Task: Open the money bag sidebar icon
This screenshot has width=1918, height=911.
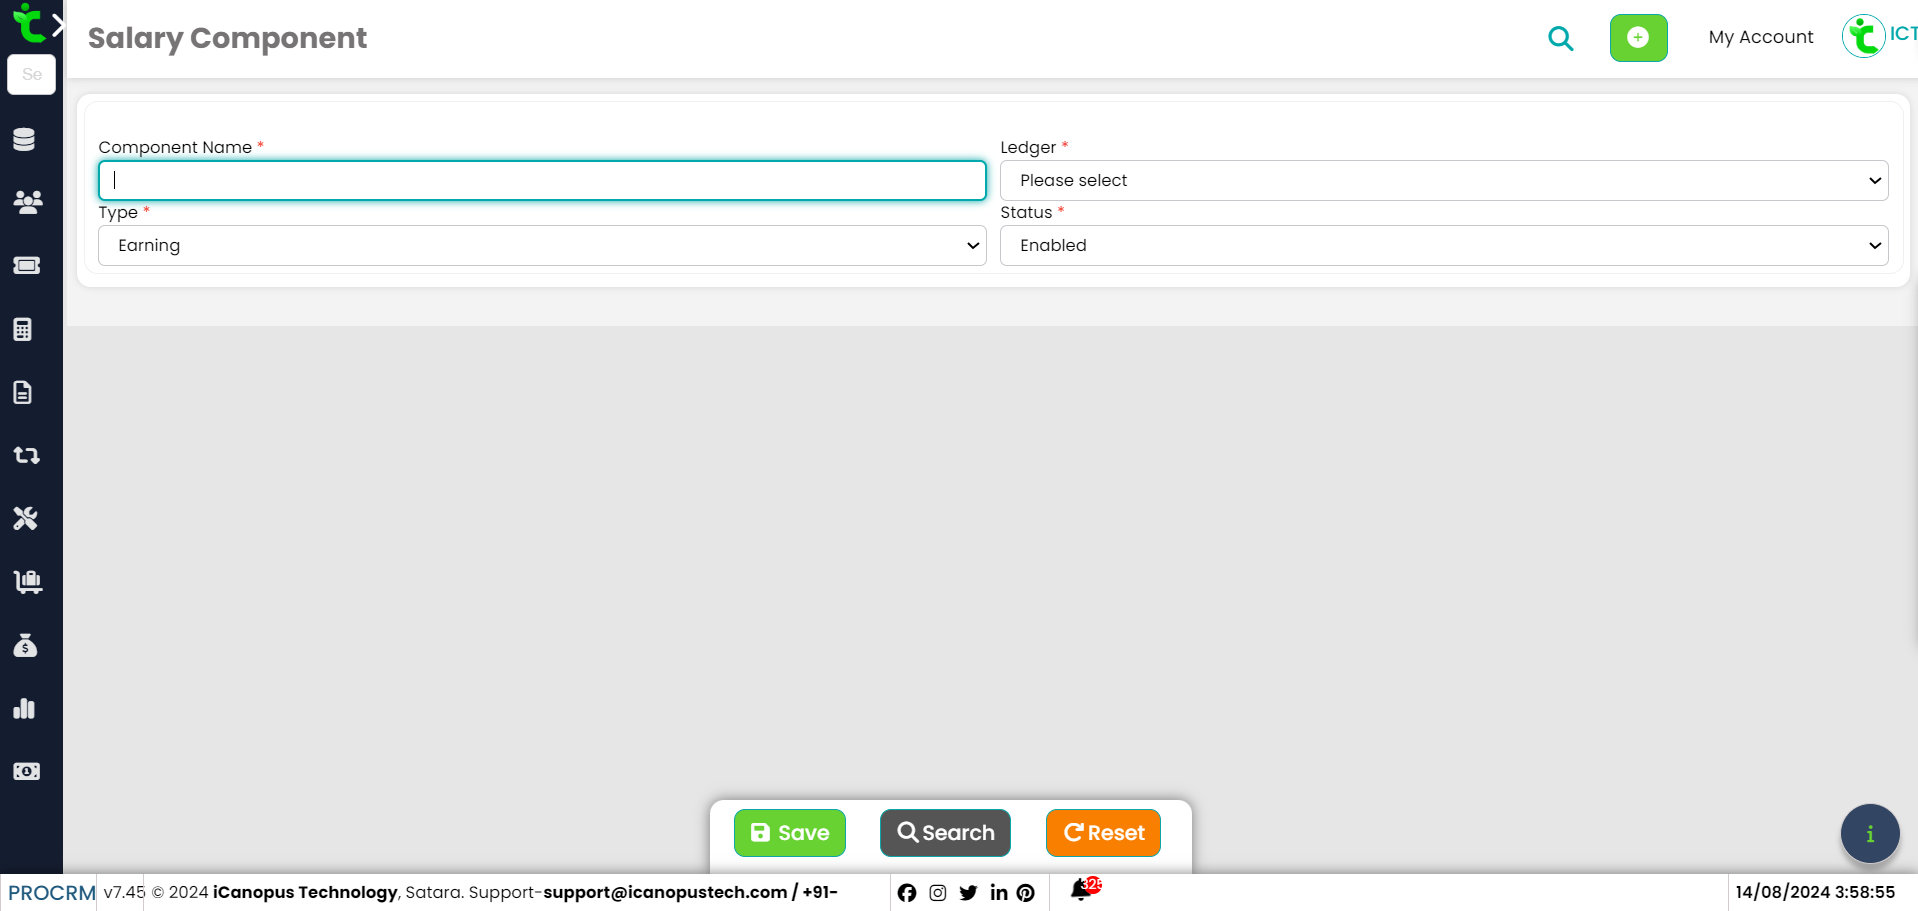Action: tap(26, 646)
